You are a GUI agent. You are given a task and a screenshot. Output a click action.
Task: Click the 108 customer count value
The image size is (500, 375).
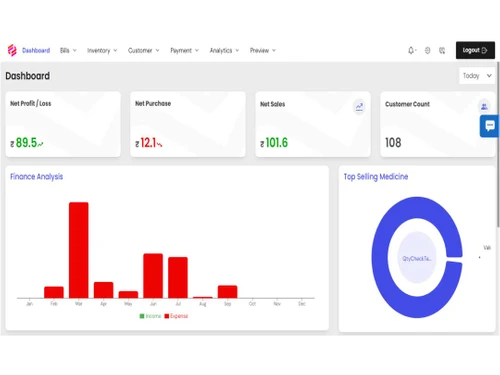[x=393, y=143]
